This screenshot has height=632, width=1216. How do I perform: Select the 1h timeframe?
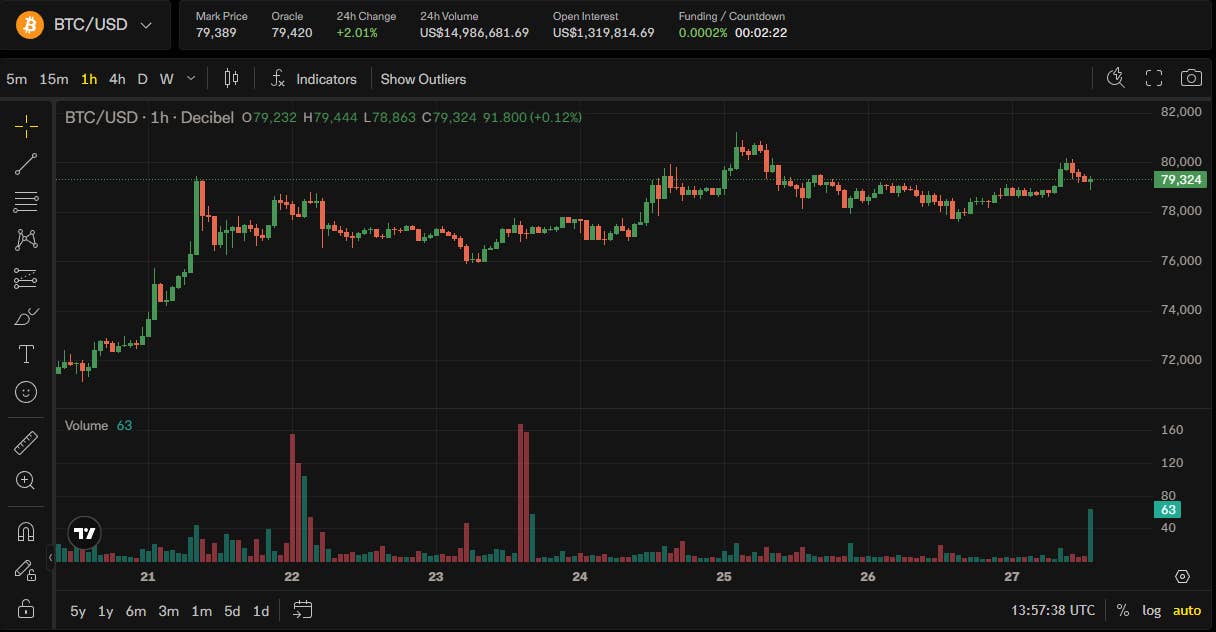coord(89,79)
